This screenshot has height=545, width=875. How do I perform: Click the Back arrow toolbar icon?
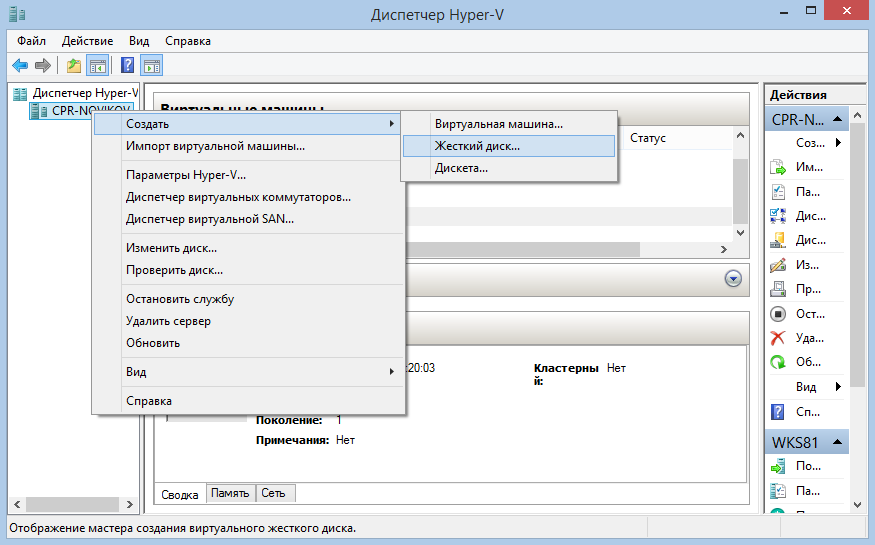[19, 66]
